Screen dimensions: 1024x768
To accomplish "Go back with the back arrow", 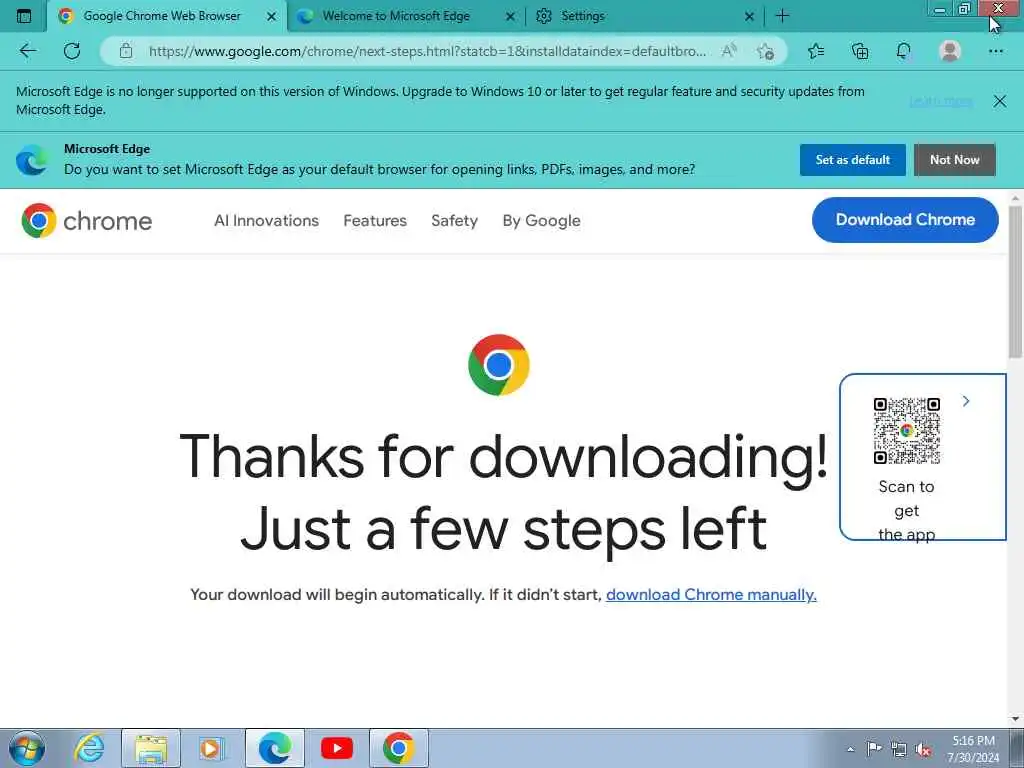I will pyautogui.click(x=27, y=51).
